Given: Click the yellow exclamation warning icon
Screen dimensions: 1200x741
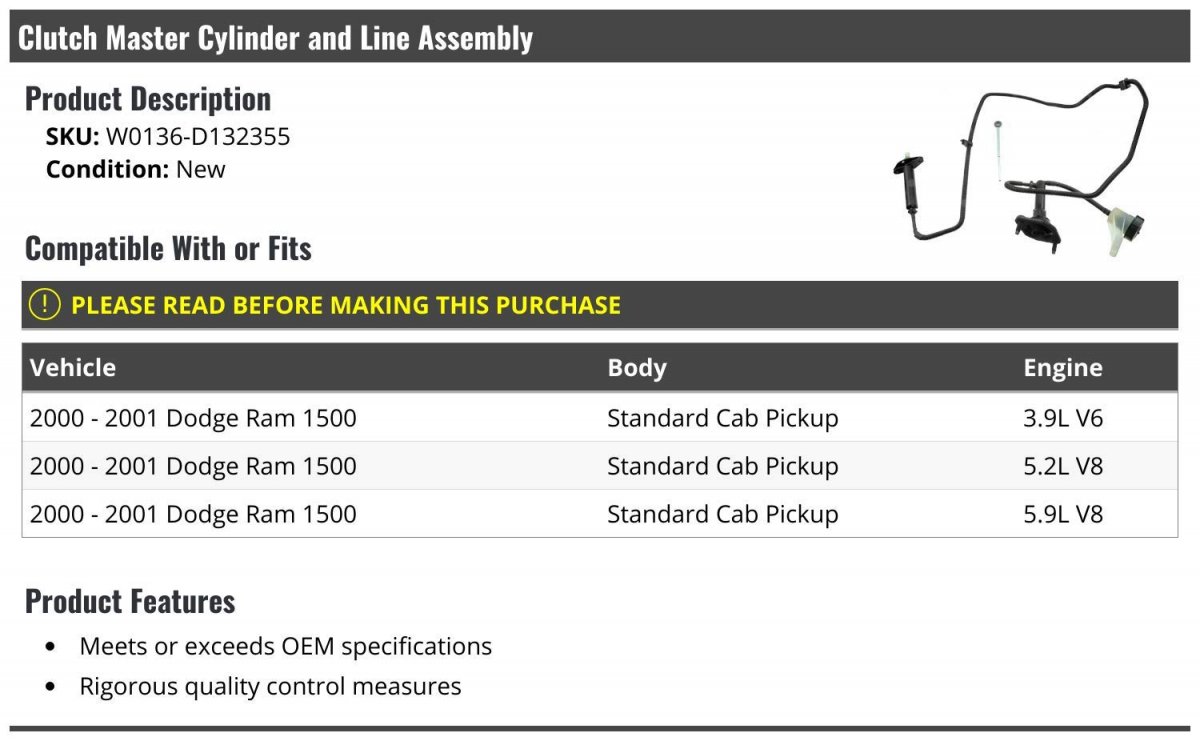Looking at the screenshot, I should coord(45,305).
